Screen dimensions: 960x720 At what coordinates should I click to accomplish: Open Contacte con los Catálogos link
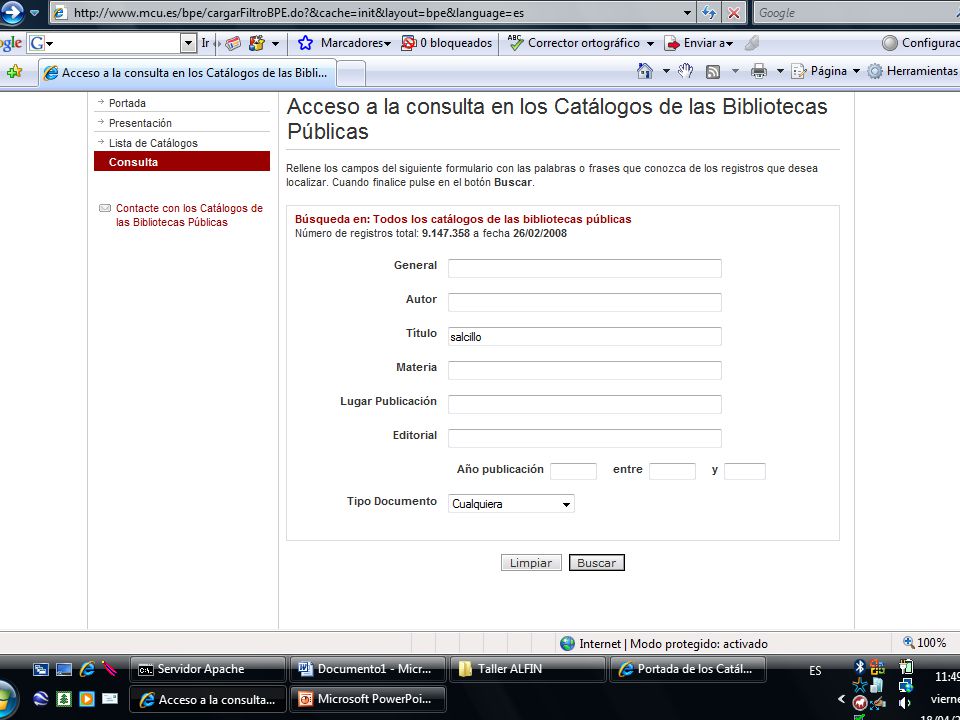click(189, 215)
